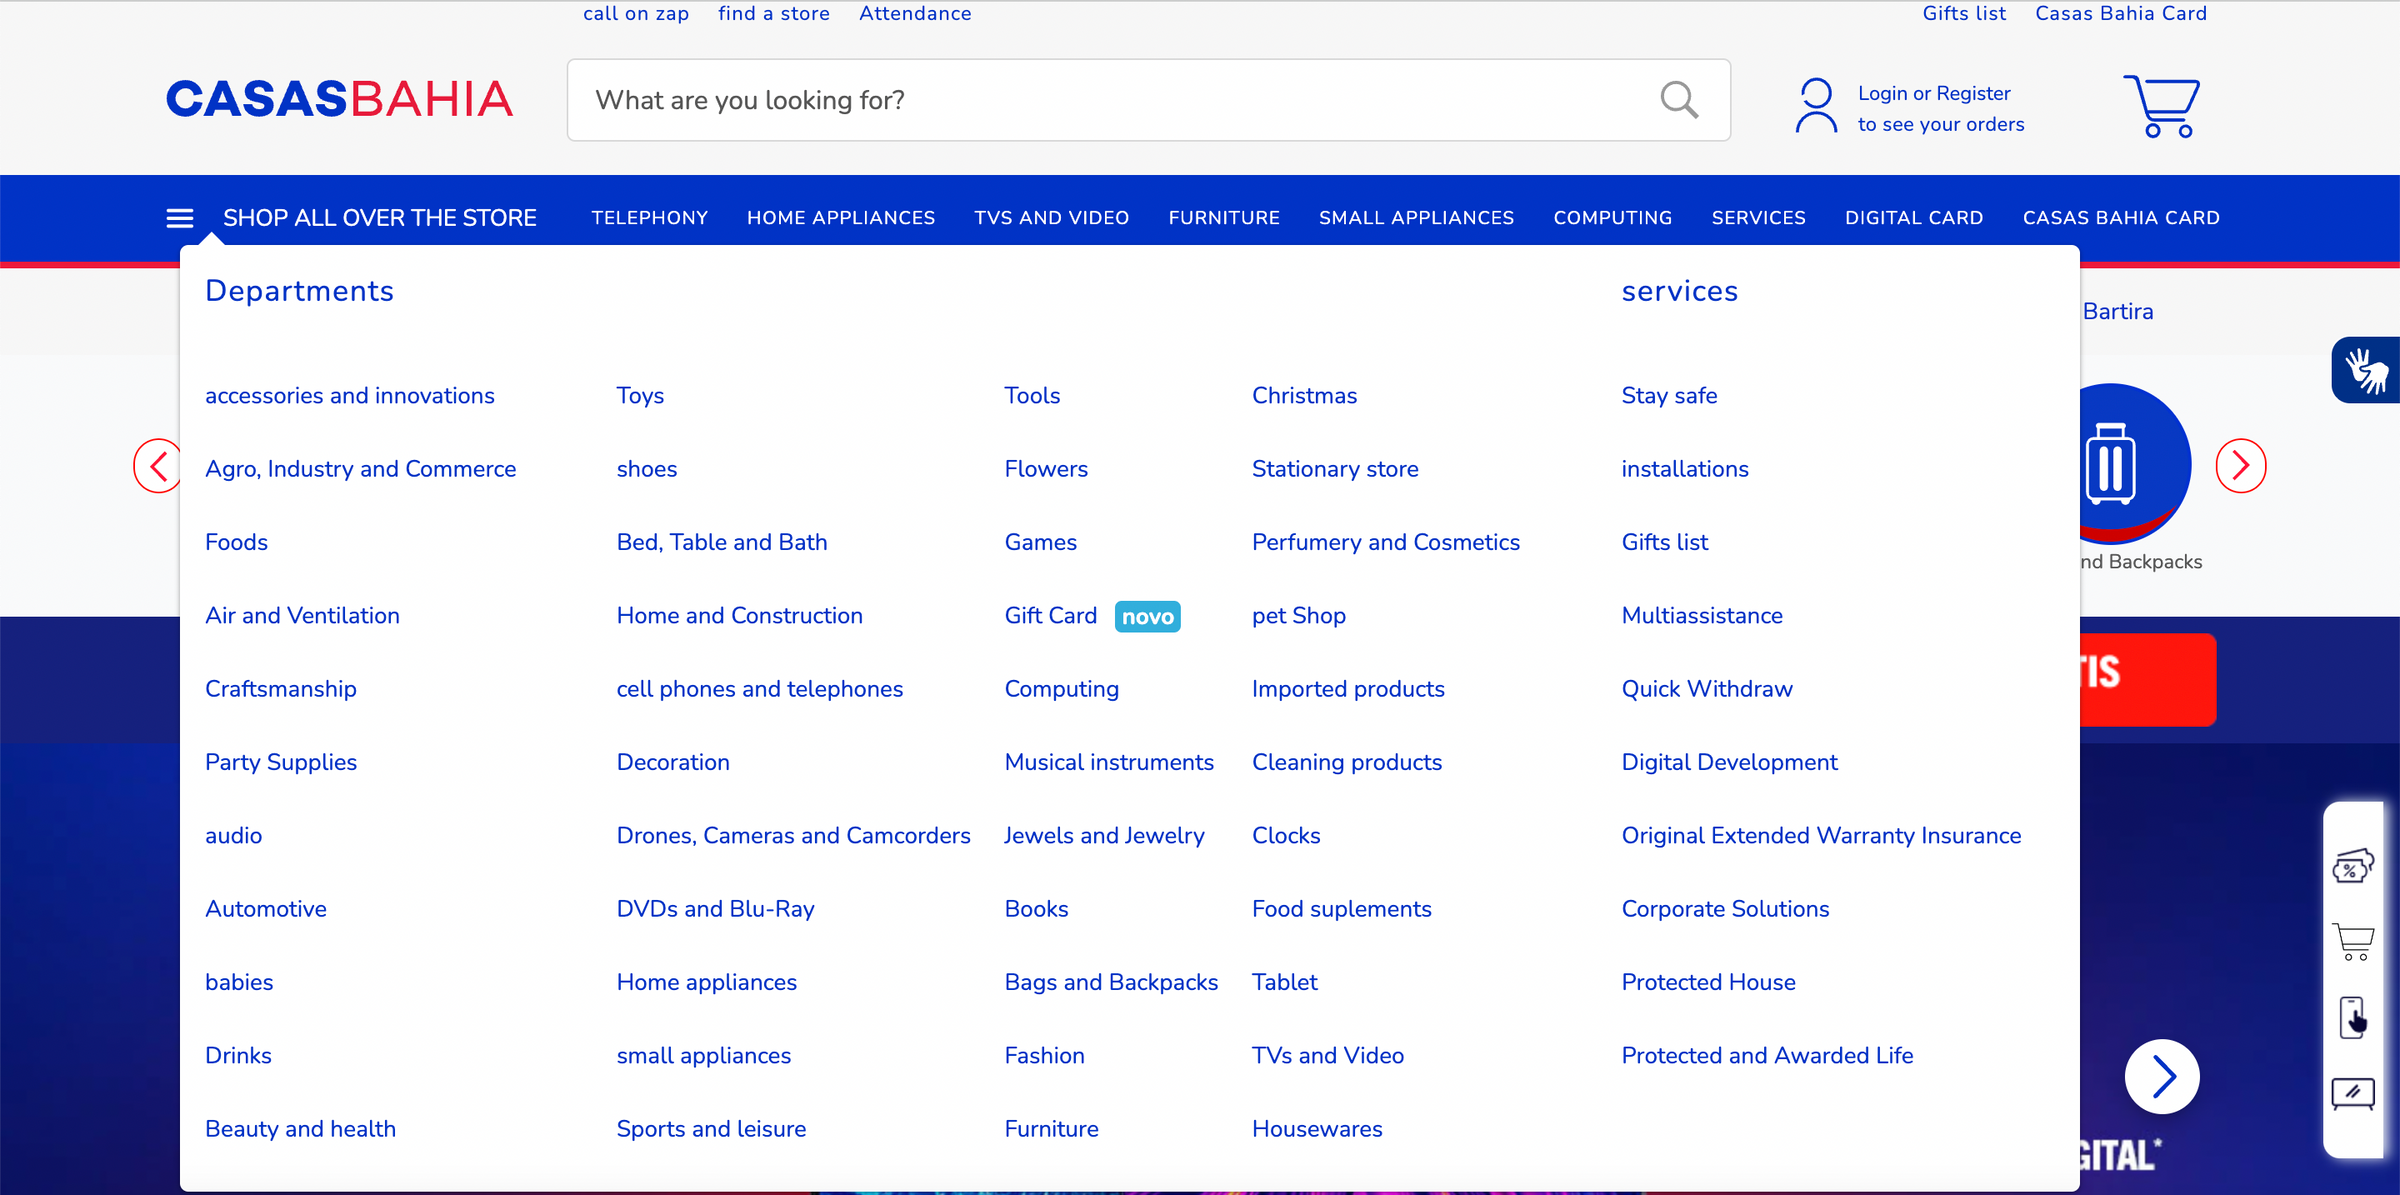This screenshot has width=2400, height=1195.
Task: Open the pet Shop department
Action: (1299, 616)
